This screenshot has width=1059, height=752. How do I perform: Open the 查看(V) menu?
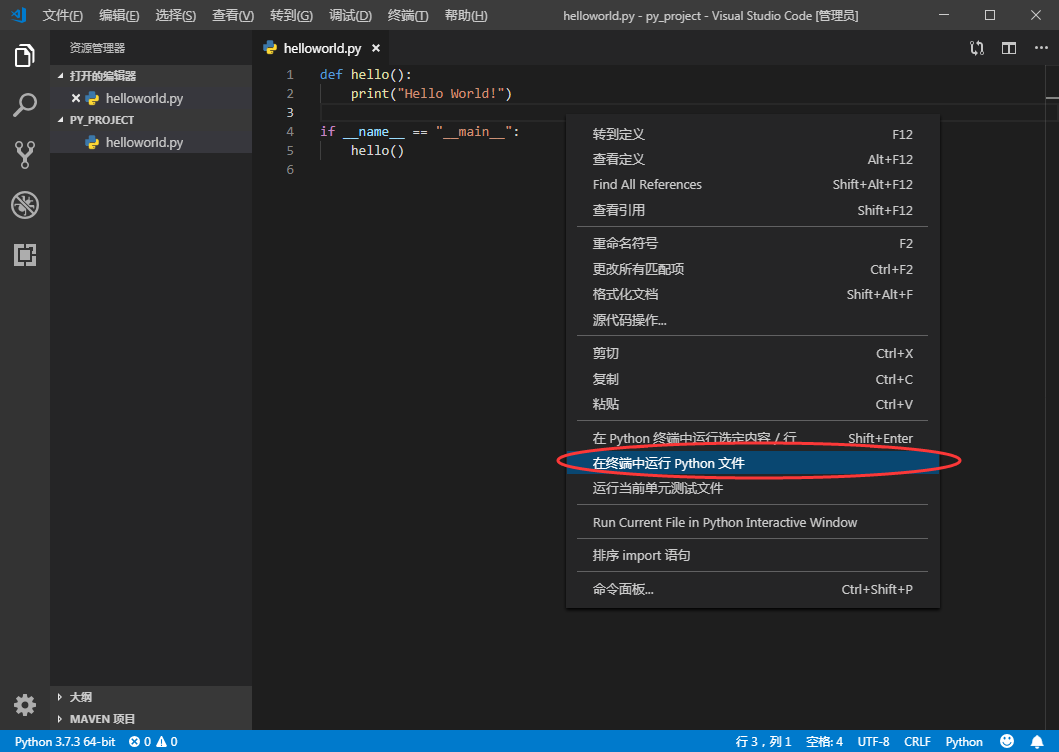coord(233,15)
